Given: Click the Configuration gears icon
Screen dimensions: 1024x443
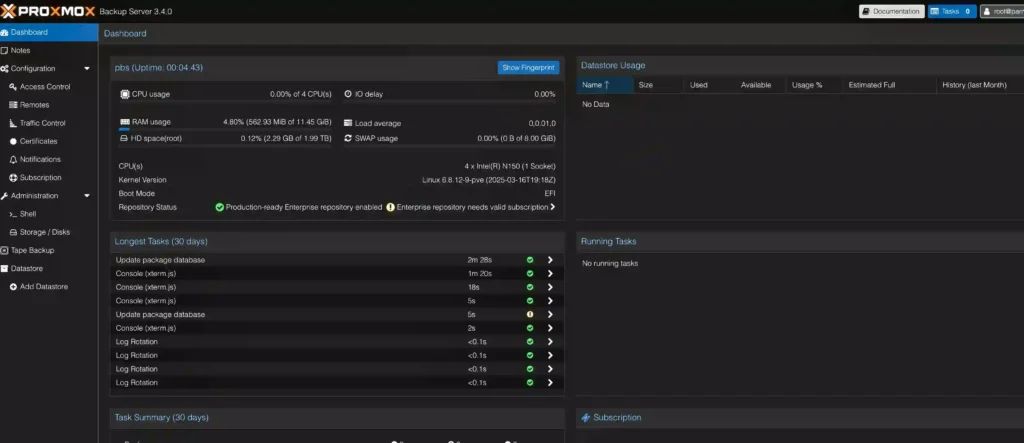Looking at the screenshot, I should click(5, 69).
